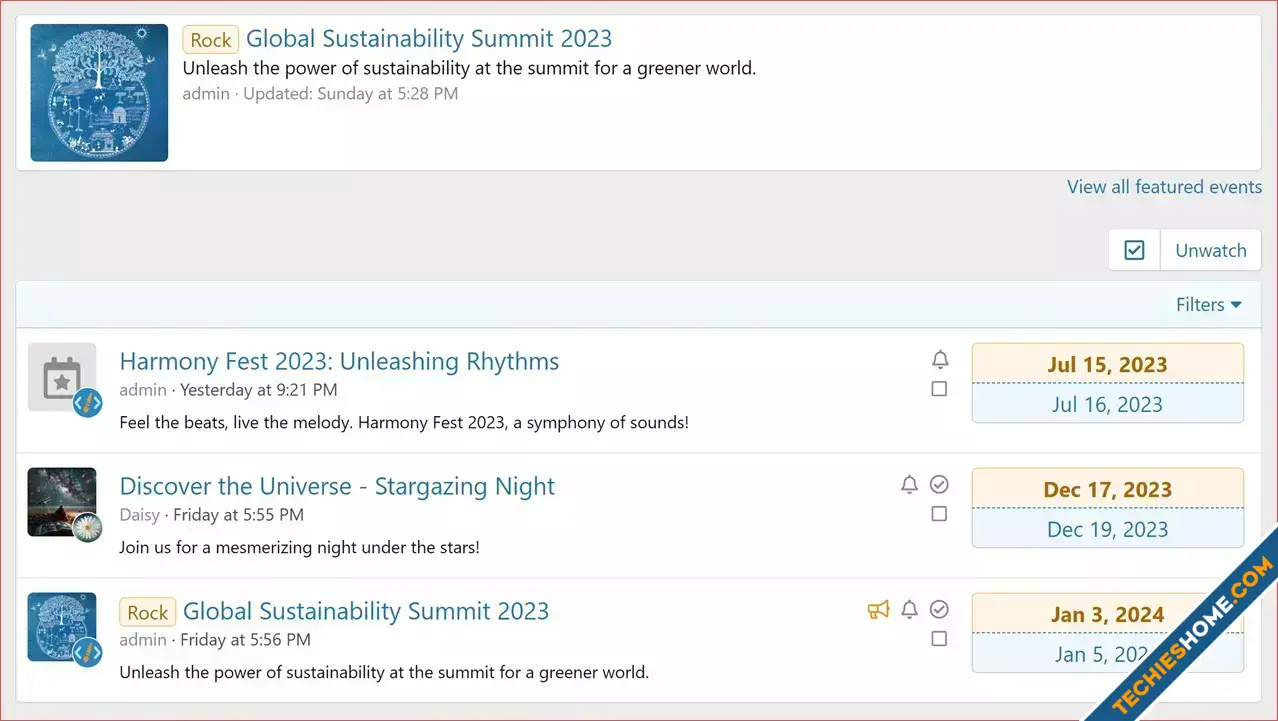The height and width of the screenshot is (721, 1278).
Task: Click the 'Join us for a mesmerizing night' description
Action: click(x=300, y=548)
